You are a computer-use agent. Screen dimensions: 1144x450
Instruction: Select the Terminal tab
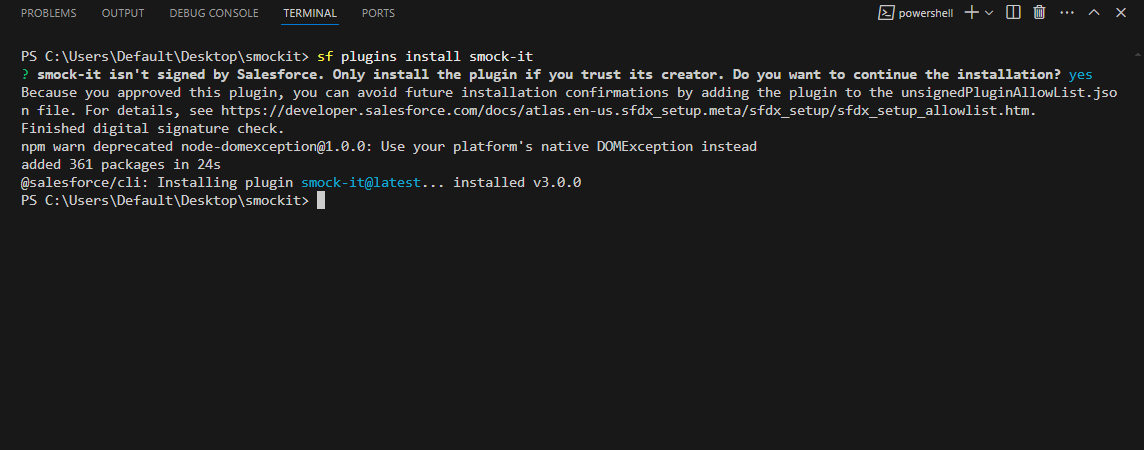[310, 13]
